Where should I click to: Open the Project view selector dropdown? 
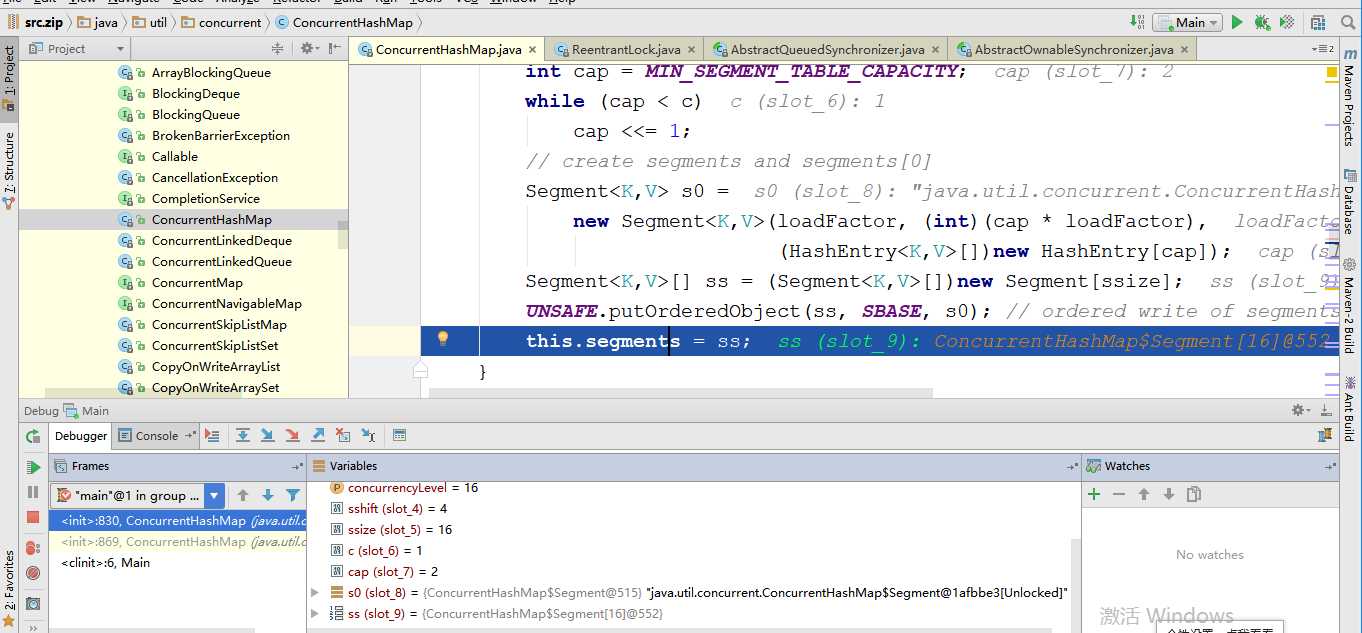point(77,48)
